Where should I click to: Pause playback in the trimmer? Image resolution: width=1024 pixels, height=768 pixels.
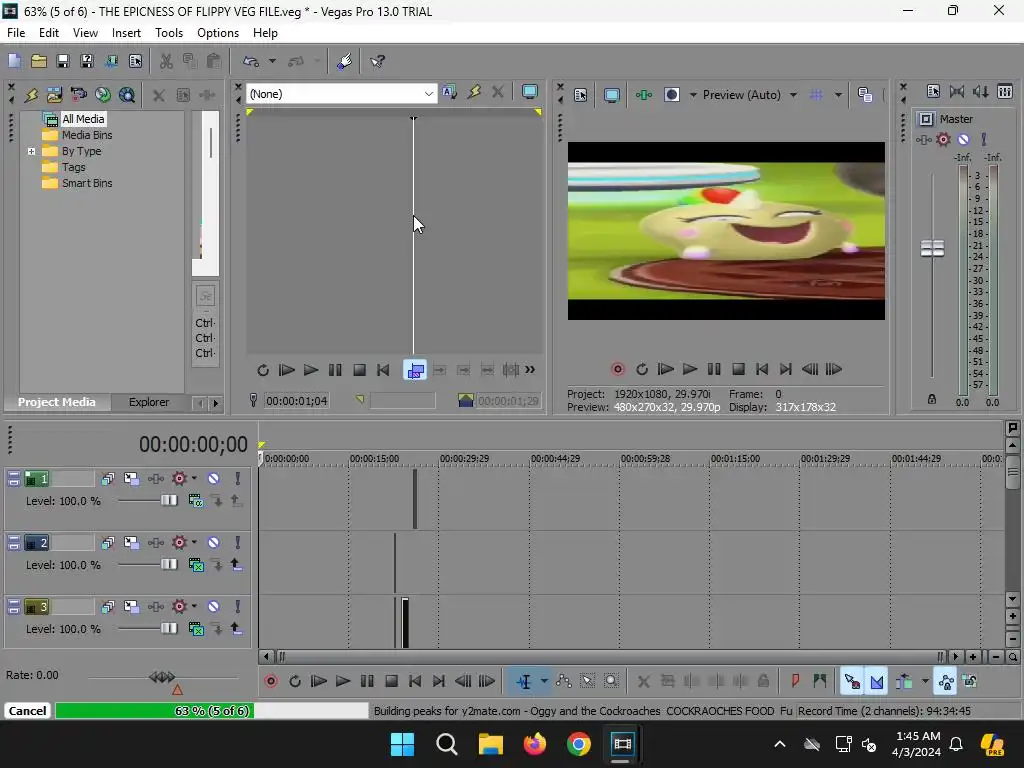(x=335, y=370)
